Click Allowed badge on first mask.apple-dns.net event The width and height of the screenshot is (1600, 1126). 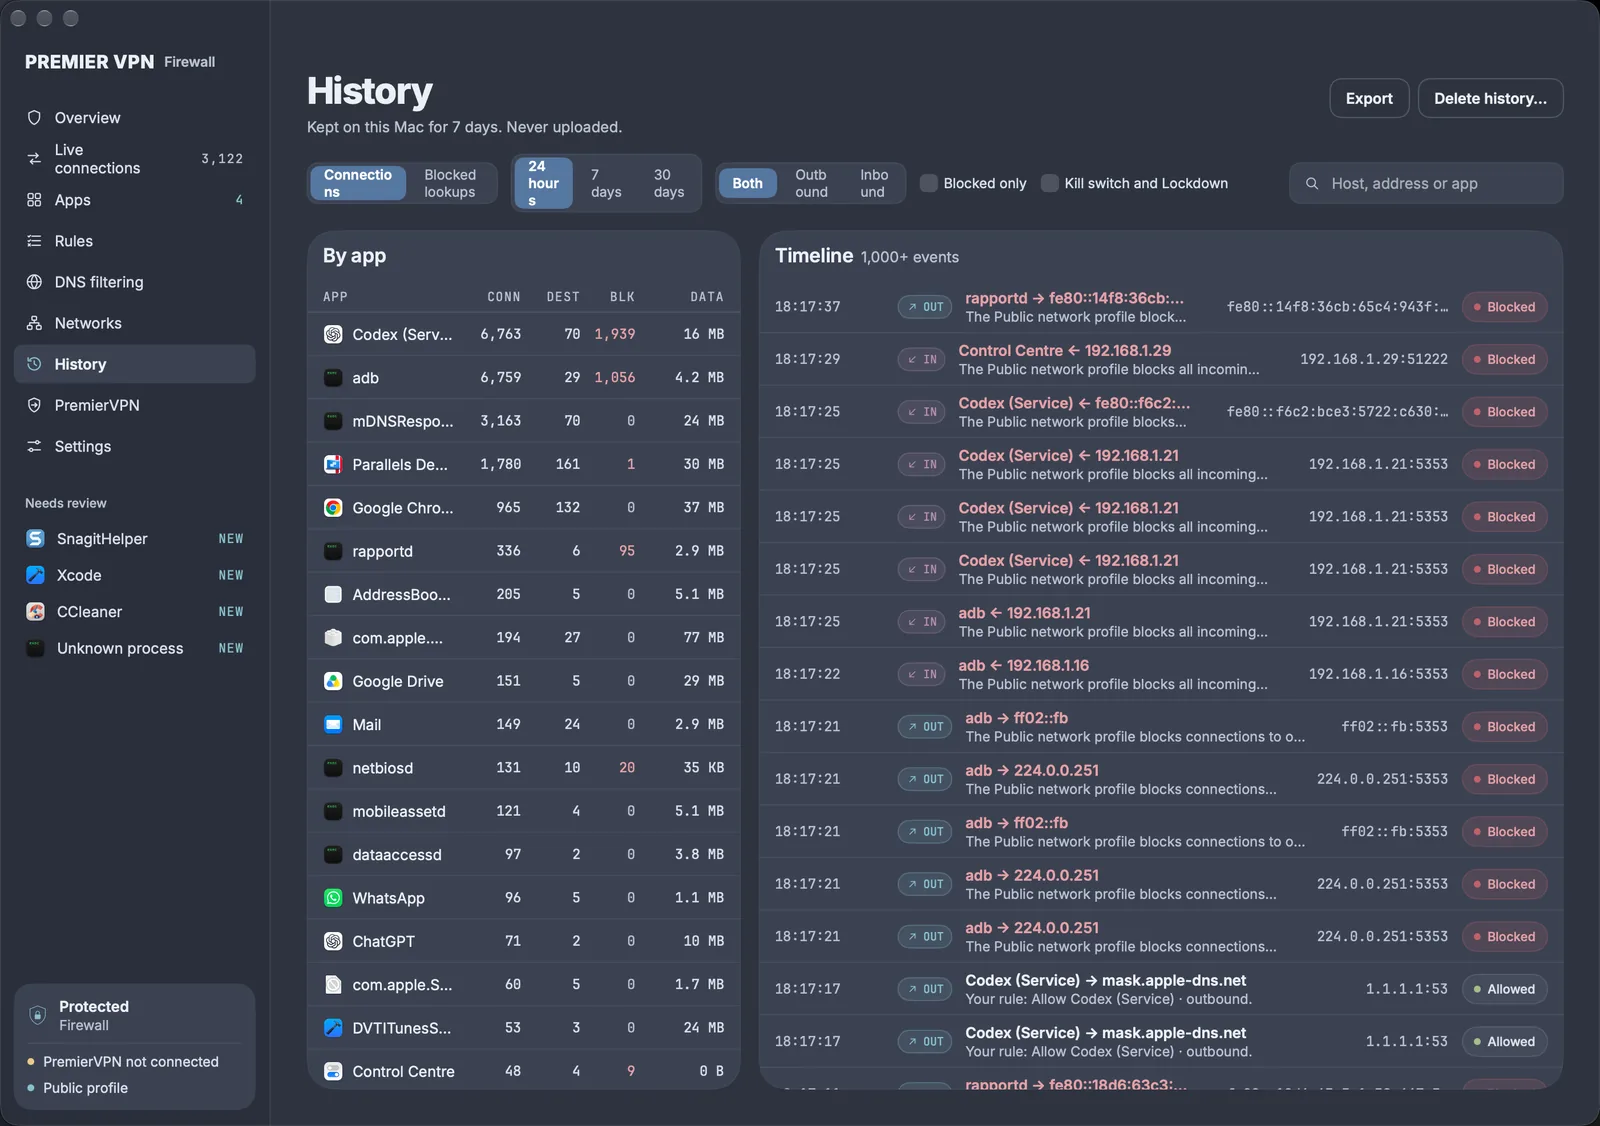pyautogui.click(x=1504, y=989)
